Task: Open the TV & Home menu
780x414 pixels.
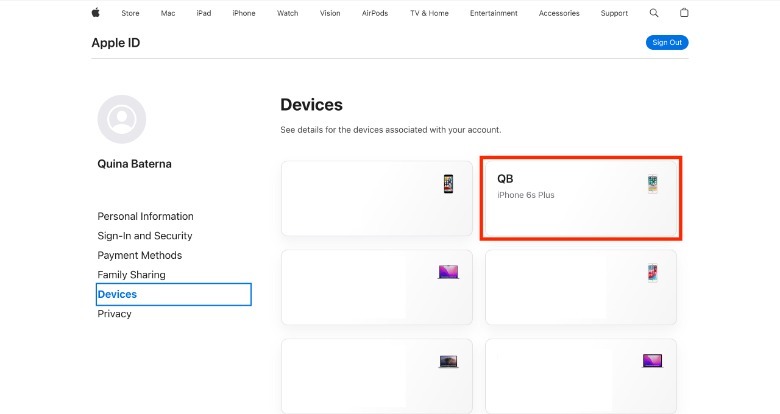Action: click(428, 13)
